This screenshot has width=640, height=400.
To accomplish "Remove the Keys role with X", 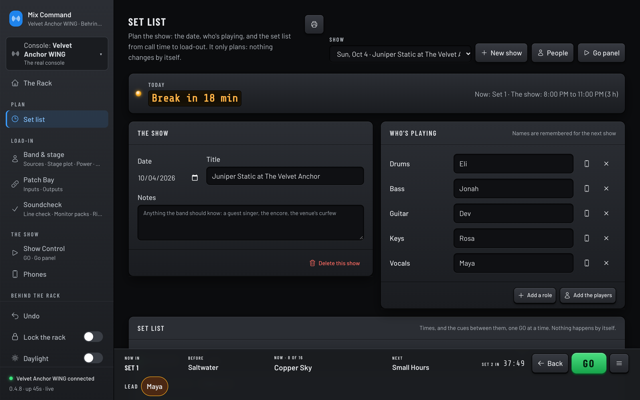I will point(606,238).
